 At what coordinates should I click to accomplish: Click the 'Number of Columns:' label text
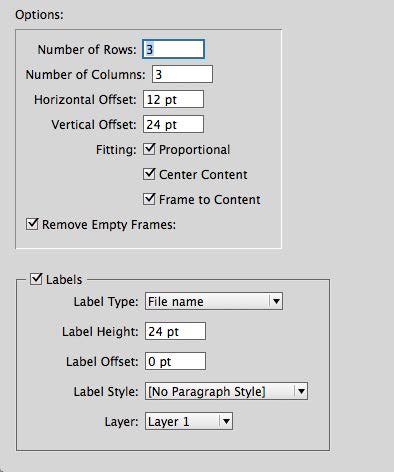86,75
